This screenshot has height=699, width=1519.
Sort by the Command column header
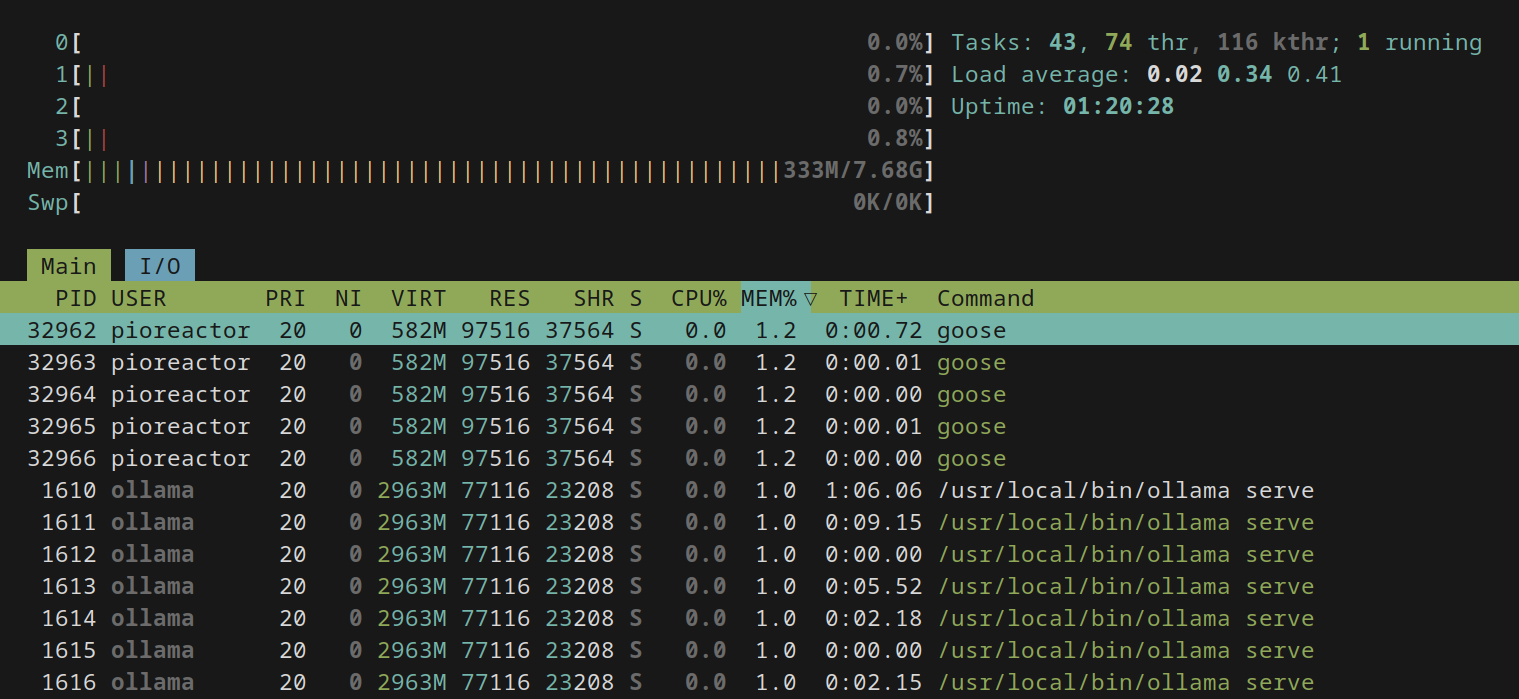[x=985, y=298]
